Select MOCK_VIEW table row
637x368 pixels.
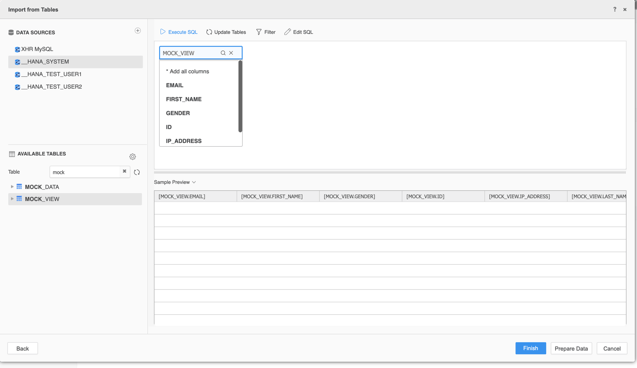(x=75, y=199)
